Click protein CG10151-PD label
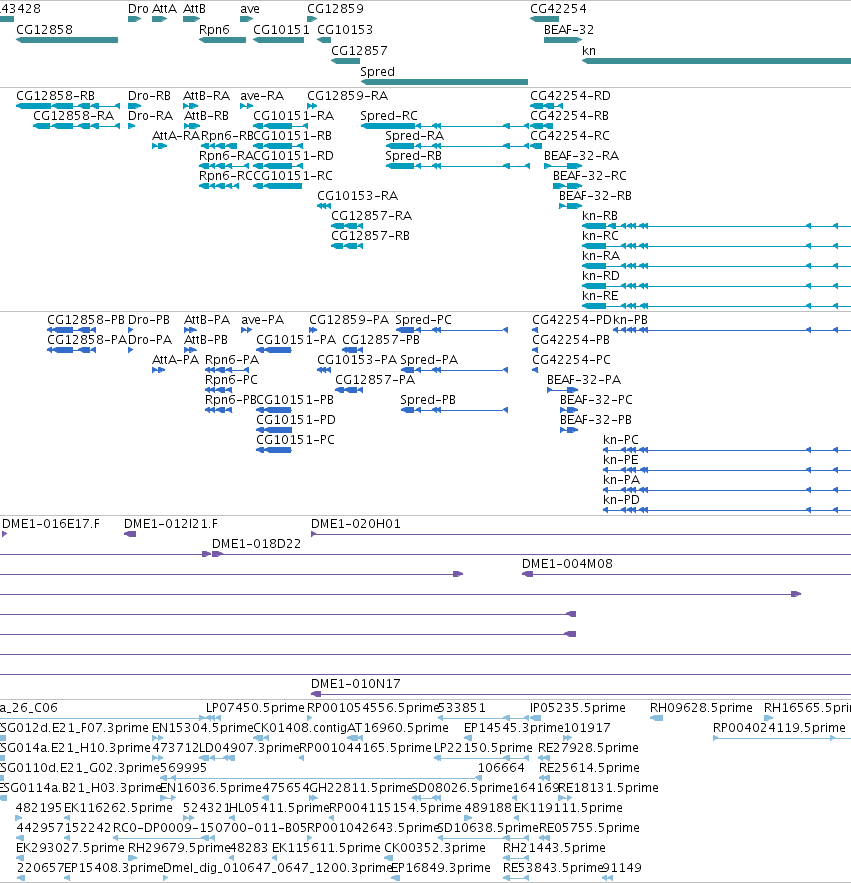This screenshot has width=851, height=883. point(296,420)
